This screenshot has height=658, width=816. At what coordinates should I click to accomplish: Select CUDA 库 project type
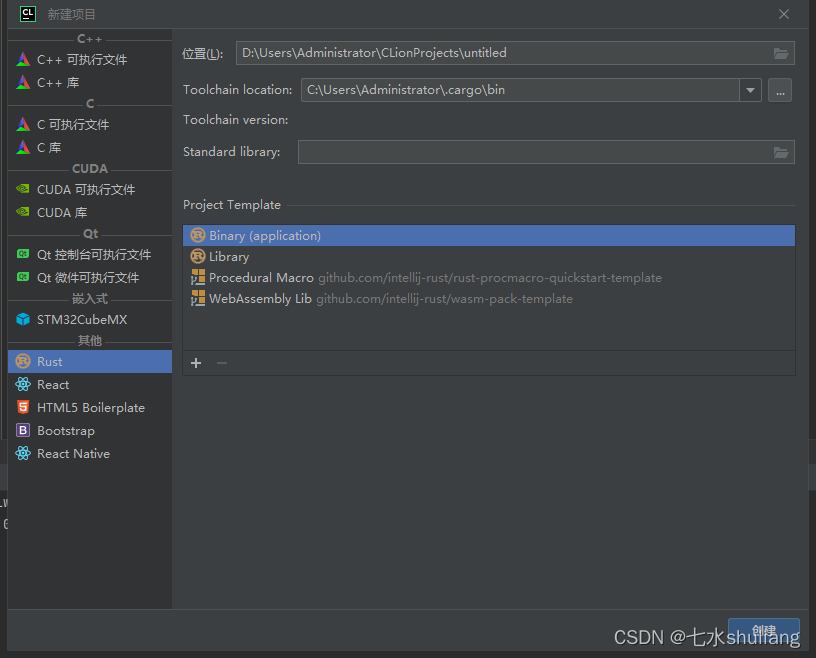pos(90,212)
